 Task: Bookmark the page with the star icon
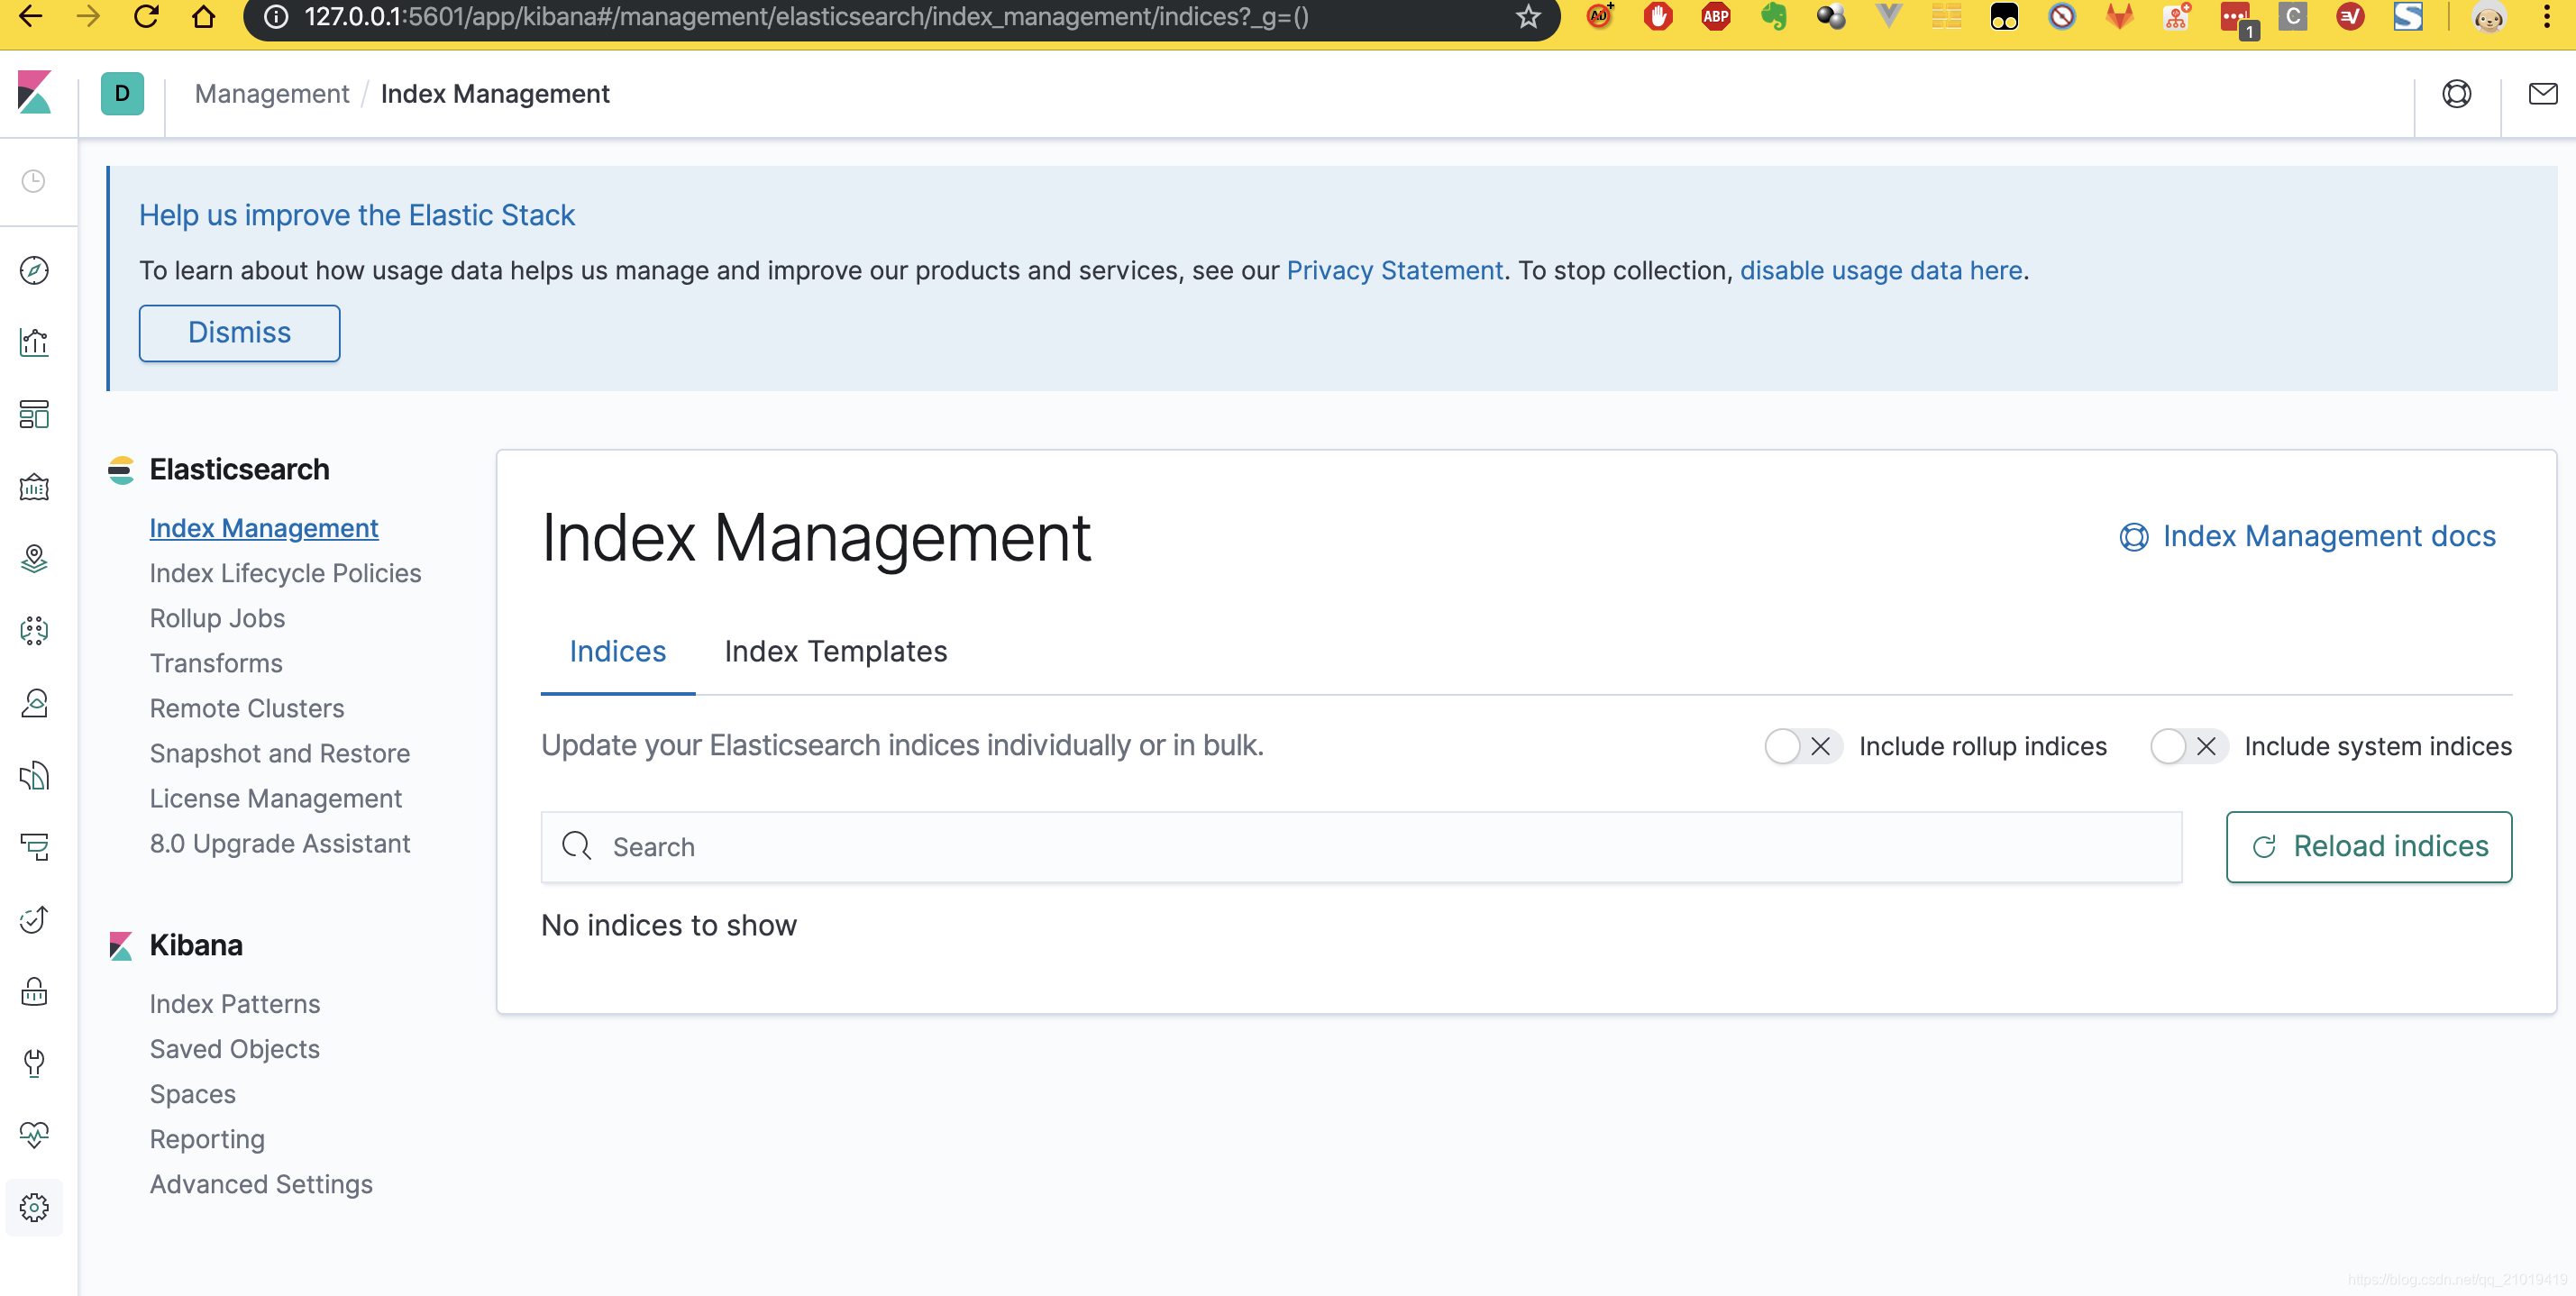[1527, 16]
